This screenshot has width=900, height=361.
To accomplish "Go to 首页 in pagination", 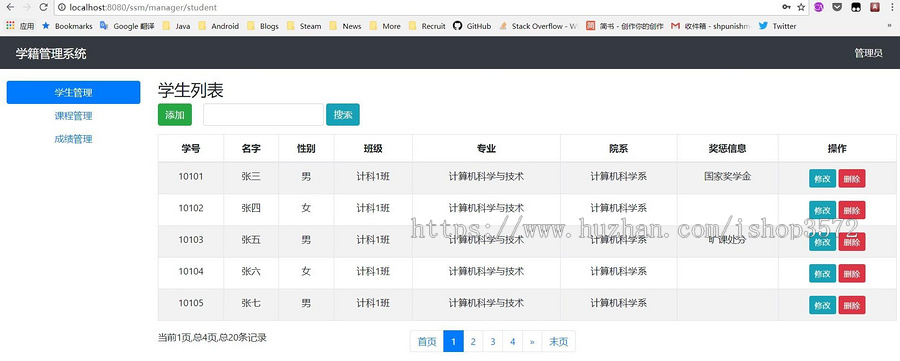I will coord(427,341).
